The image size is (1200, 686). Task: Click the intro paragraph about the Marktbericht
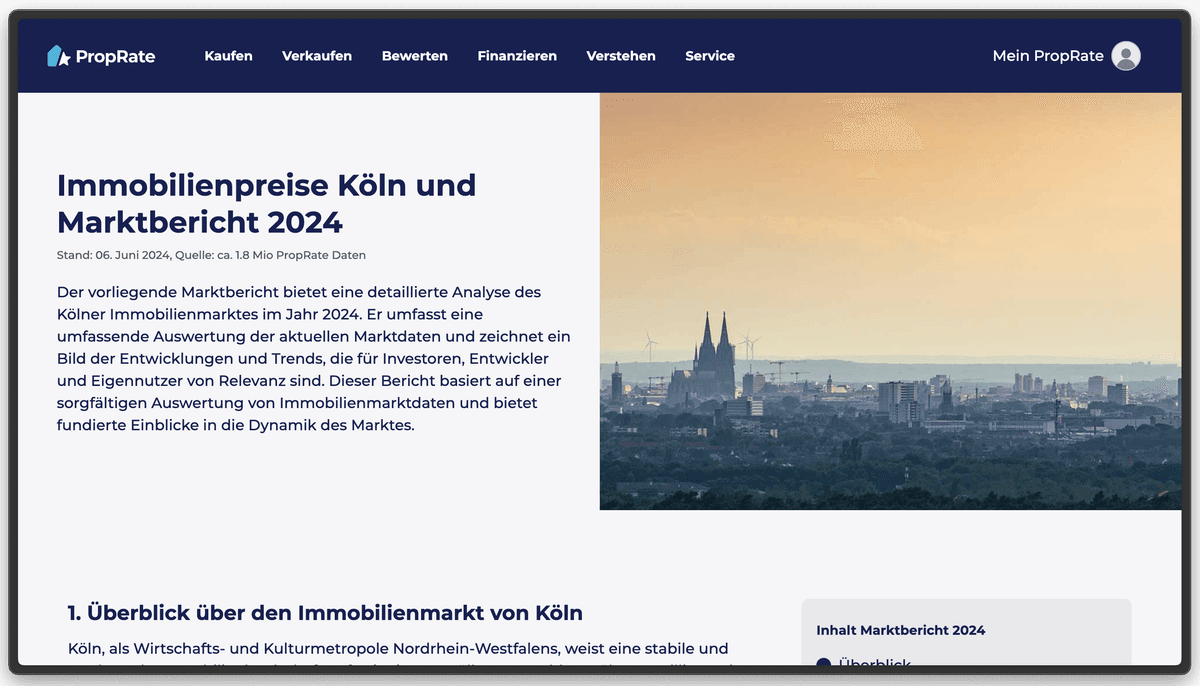click(313, 359)
